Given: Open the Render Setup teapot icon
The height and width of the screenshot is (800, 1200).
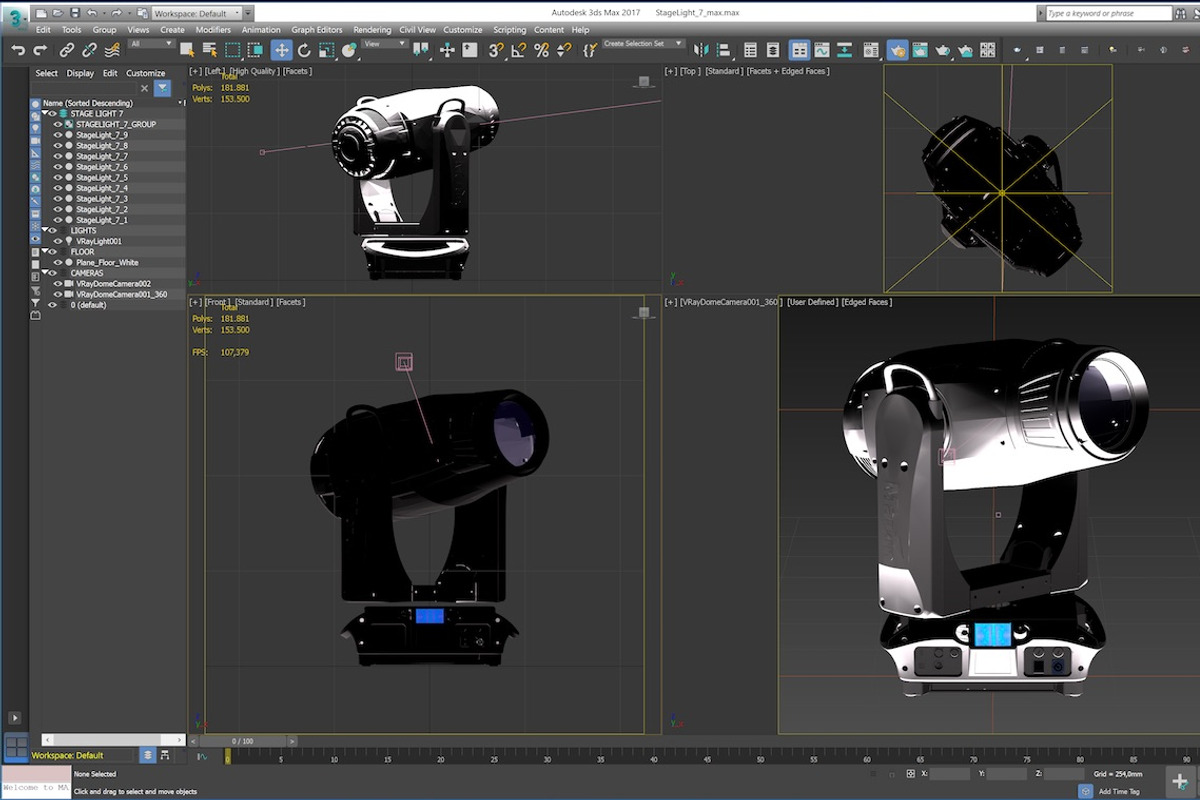Looking at the screenshot, I should click(x=897, y=50).
